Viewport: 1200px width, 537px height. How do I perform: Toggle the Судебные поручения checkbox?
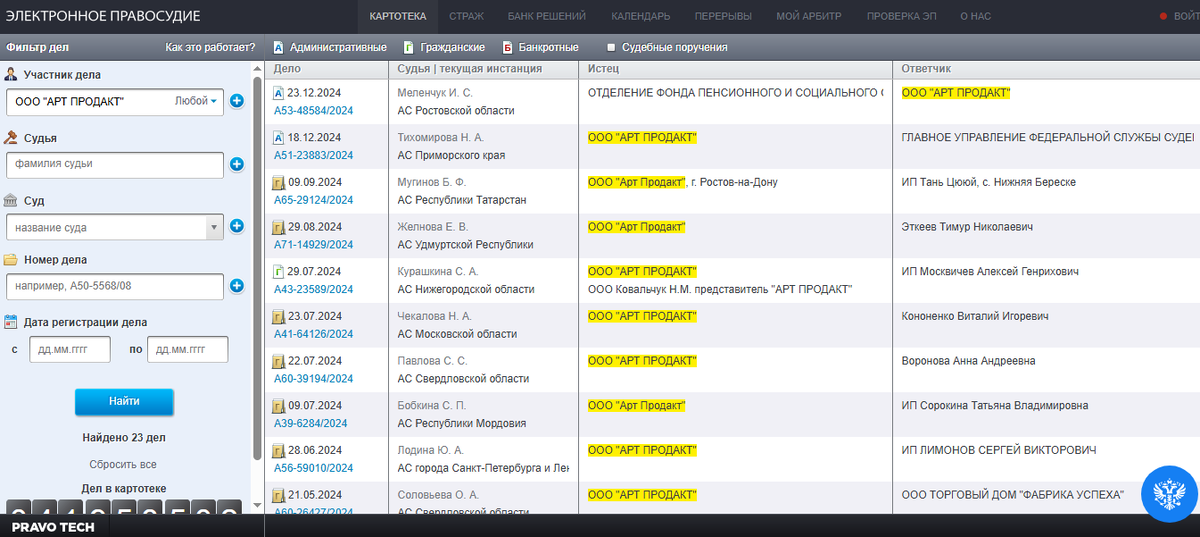[x=611, y=47]
